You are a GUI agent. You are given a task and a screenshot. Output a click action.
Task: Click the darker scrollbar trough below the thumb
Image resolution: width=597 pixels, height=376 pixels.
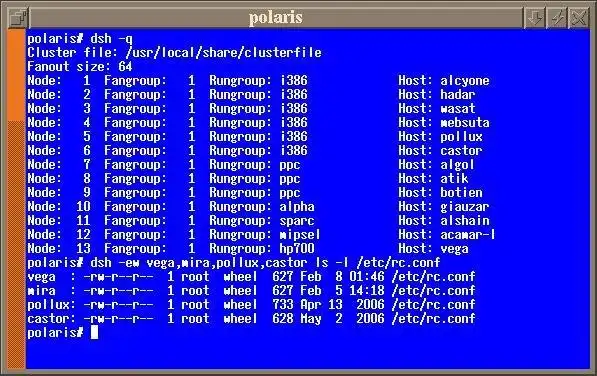(x=16, y=245)
